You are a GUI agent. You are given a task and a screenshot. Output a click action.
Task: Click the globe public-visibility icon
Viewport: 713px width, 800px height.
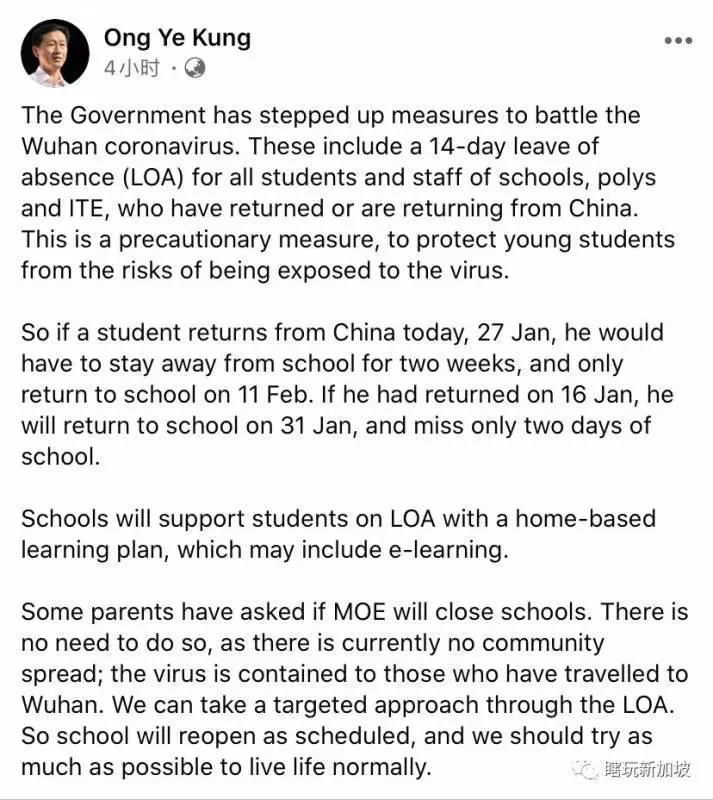pyautogui.click(x=194, y=68)
